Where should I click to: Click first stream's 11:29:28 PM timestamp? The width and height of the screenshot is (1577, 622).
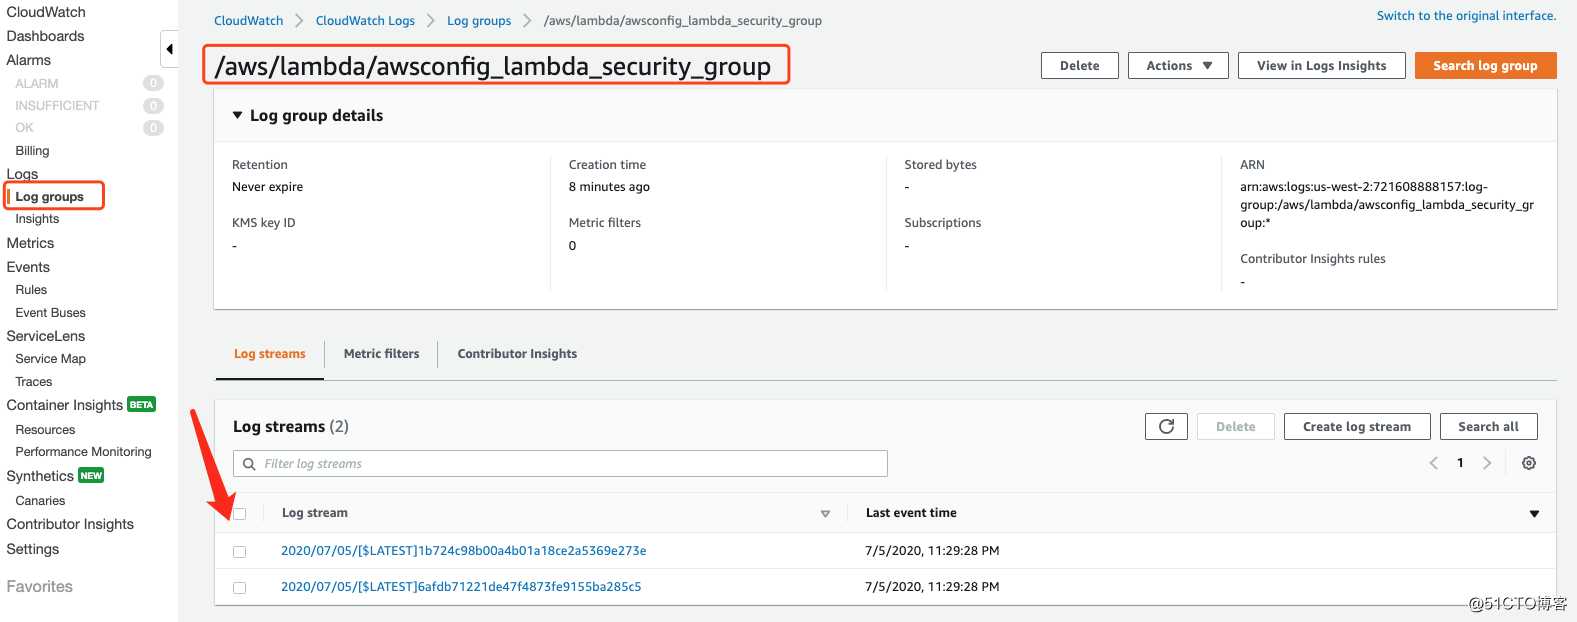[x=932, y=551]
